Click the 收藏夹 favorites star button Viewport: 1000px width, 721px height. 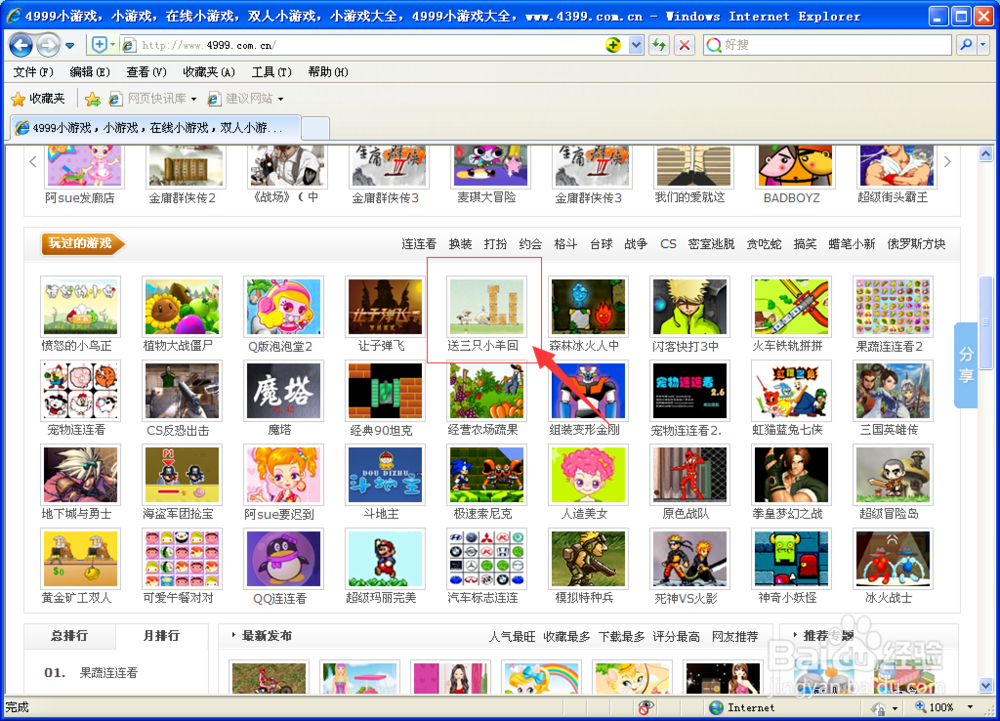click(38, 99)
